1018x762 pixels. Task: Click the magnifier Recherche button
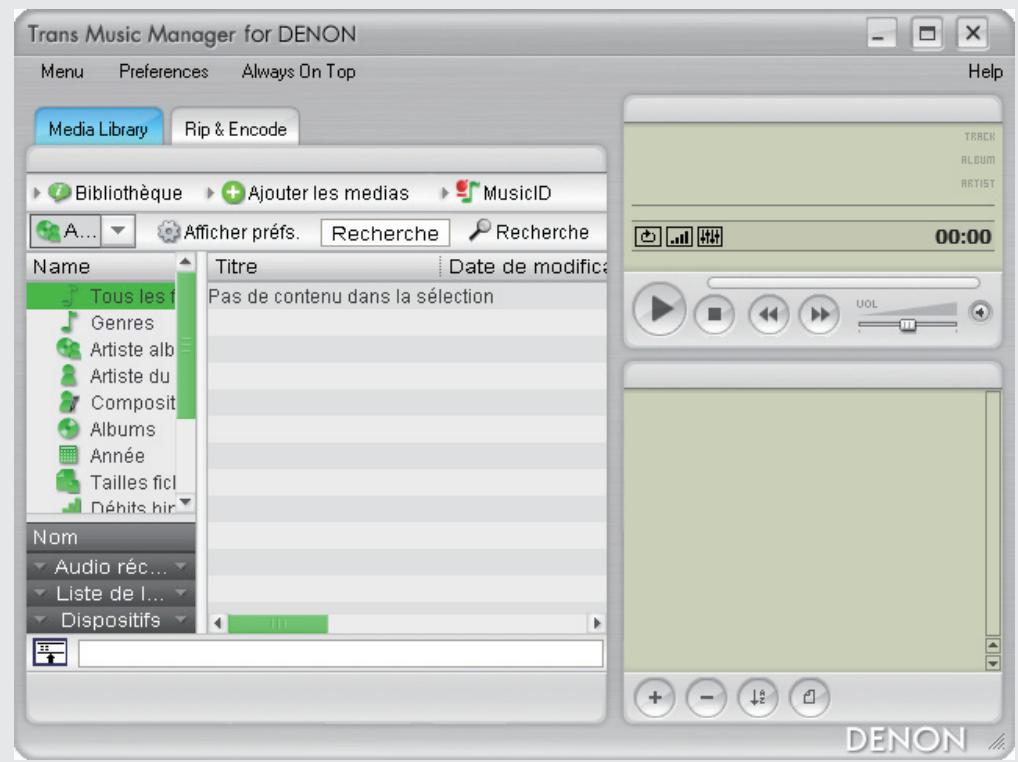(528, 231)
